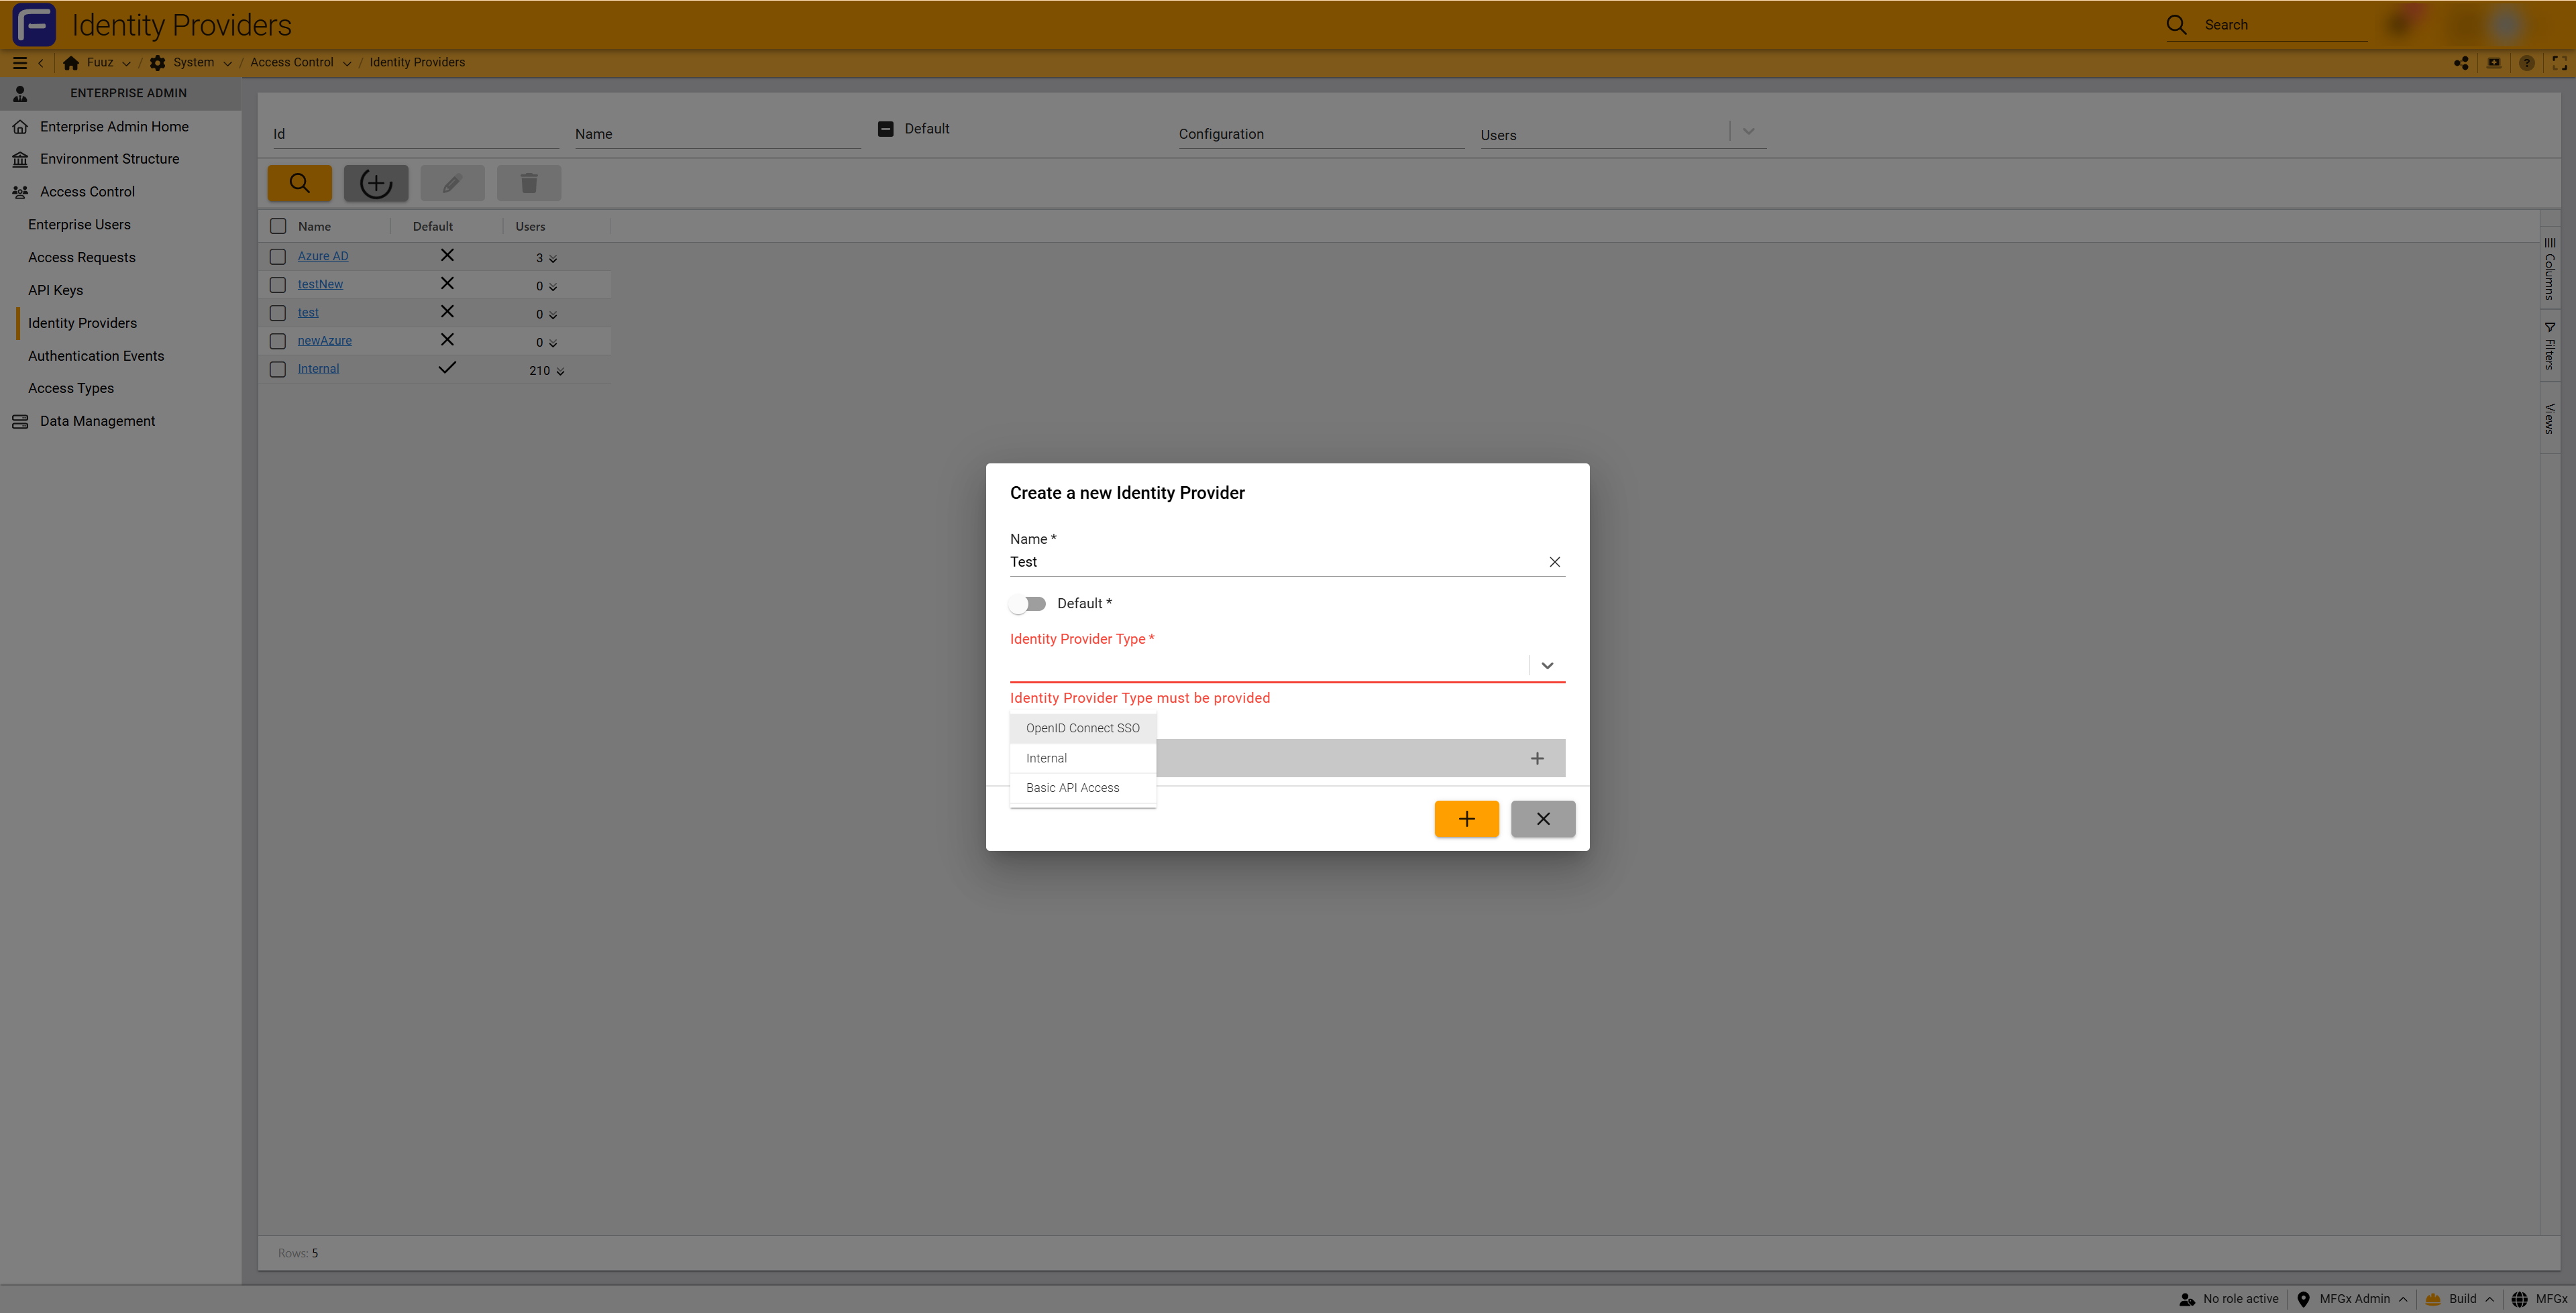
Task: Open API Keys in sidebar
Action: 56,290
